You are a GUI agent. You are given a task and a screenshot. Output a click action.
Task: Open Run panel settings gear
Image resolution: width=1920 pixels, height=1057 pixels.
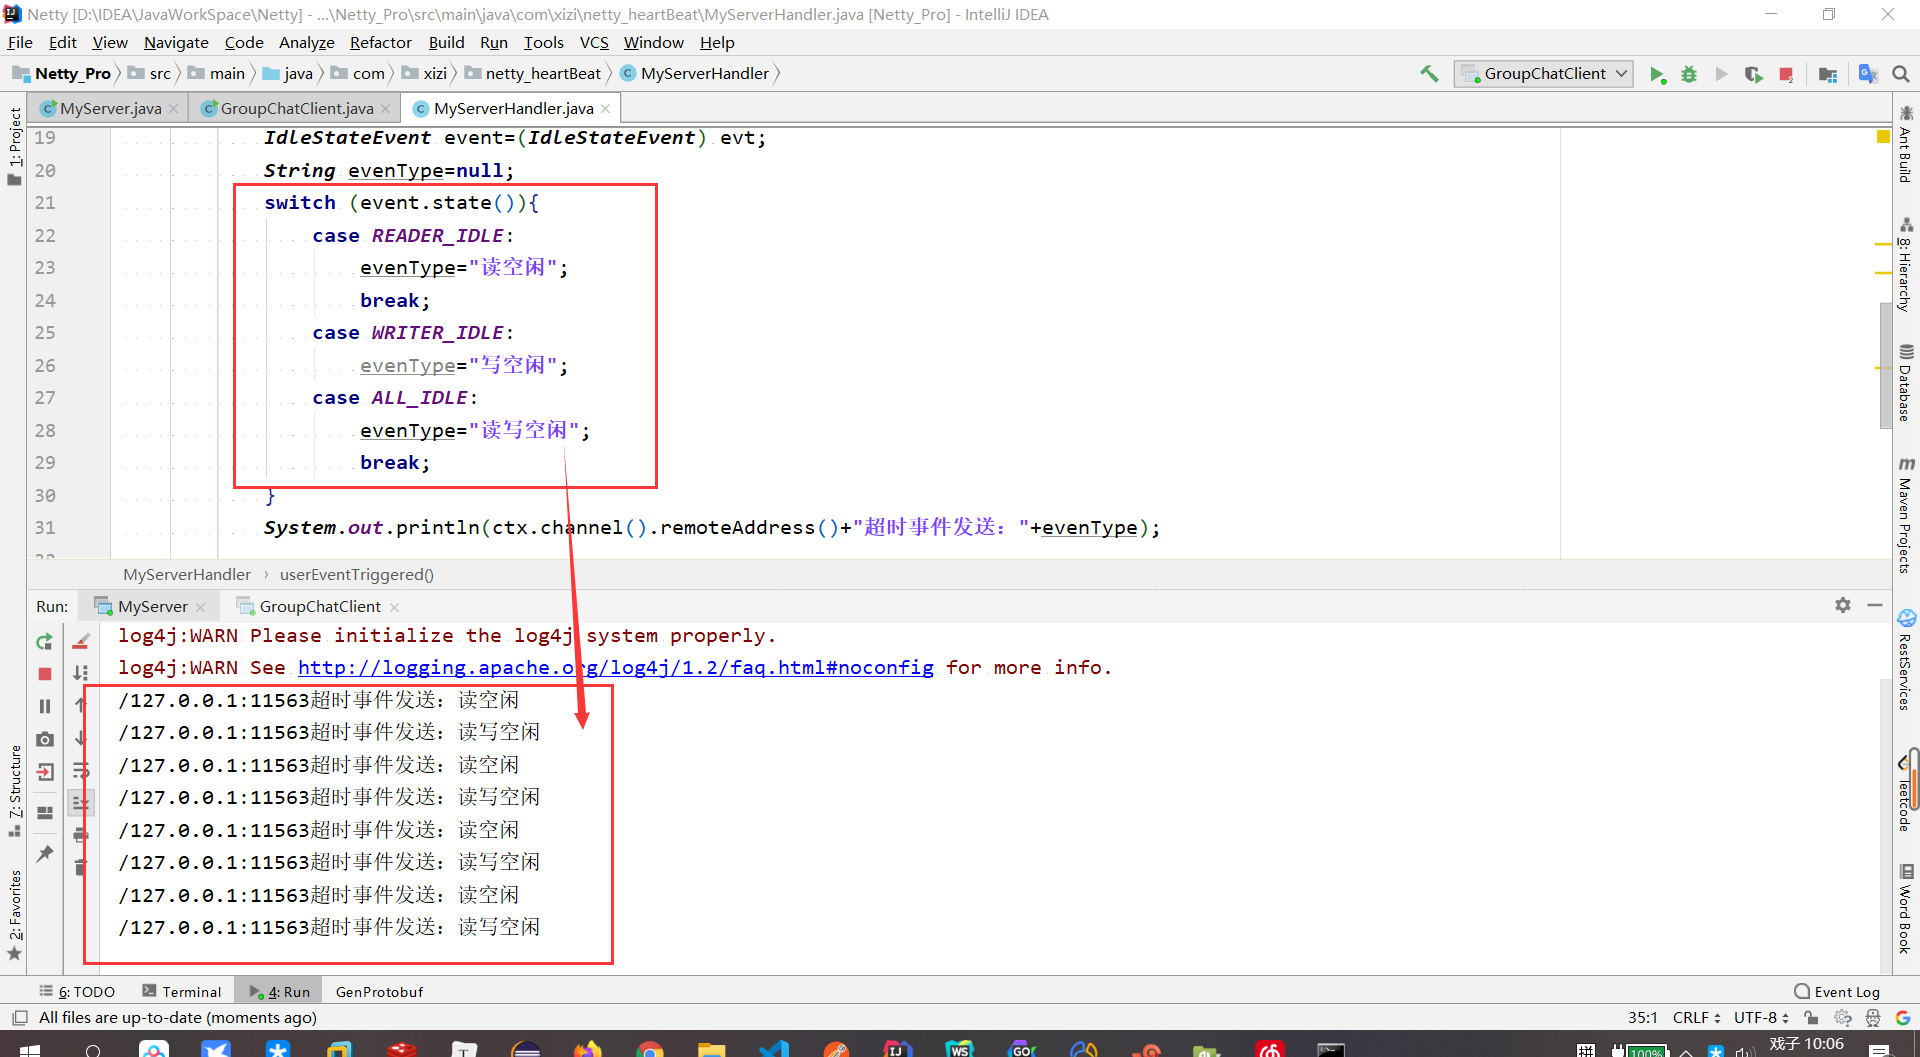click(x=1843, y=605)
